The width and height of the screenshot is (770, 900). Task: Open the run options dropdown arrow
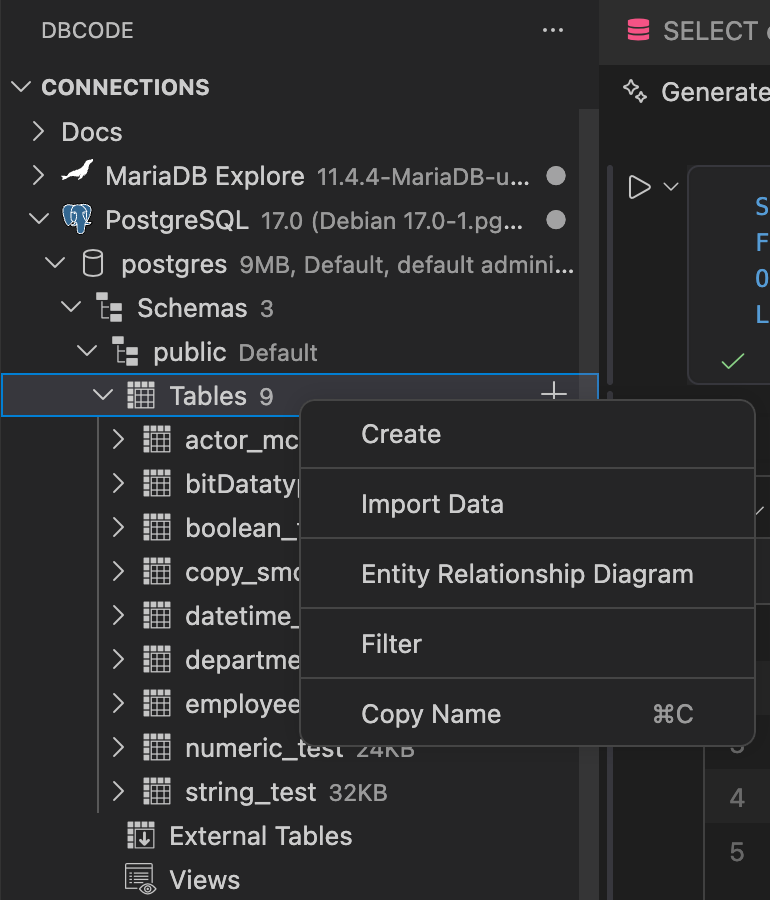pyautogui.click(x=671, y=187)
